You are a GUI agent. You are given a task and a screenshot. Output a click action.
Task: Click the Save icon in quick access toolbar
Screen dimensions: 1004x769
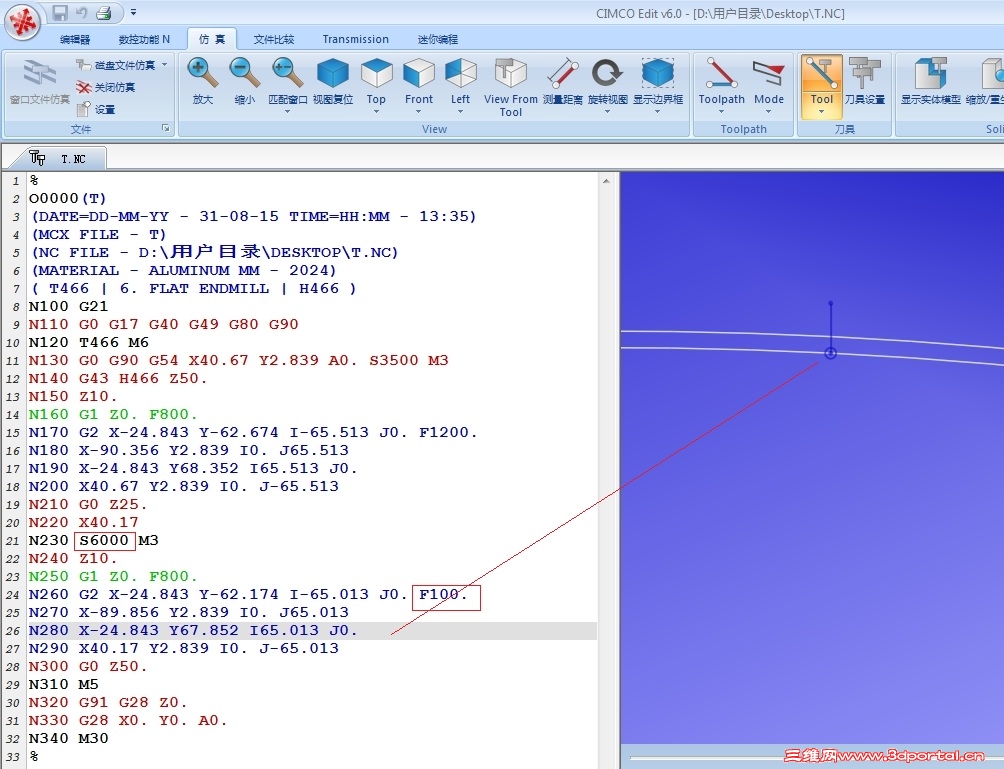[60, 12]
